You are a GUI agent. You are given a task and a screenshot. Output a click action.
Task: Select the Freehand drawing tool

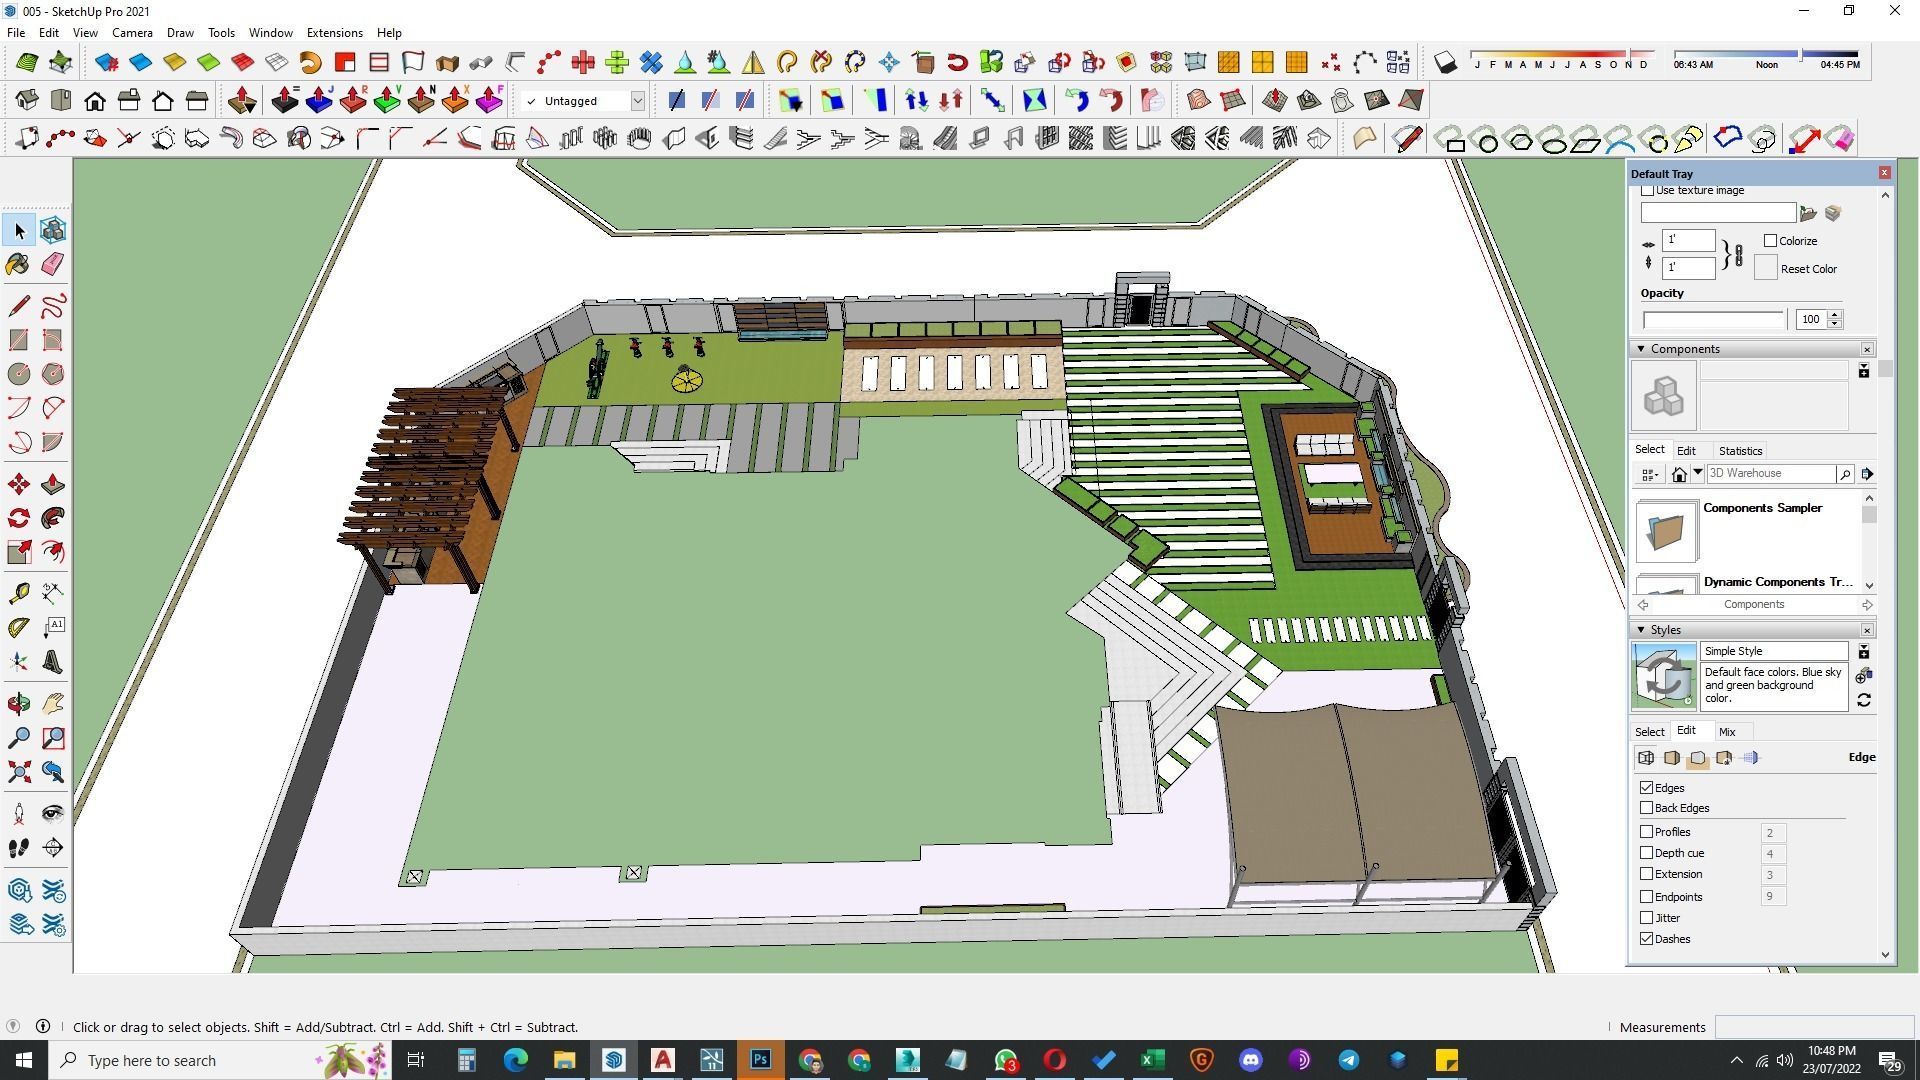click(x=53, y=306)
